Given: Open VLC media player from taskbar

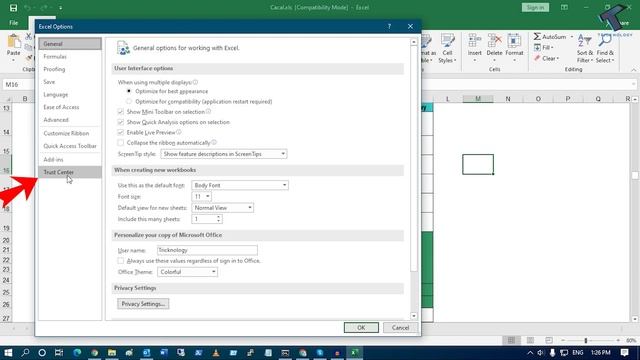Looking at the screenshot, I should pyautogui.click(x=216, y=353).
